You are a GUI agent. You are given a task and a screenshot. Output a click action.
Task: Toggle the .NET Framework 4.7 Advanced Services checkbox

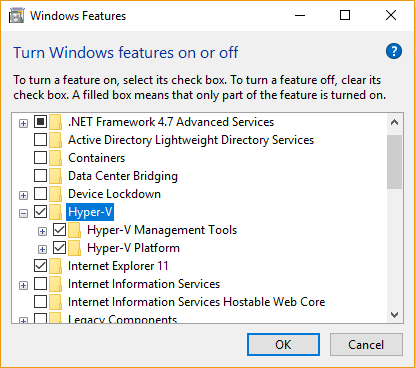(40, 122)
